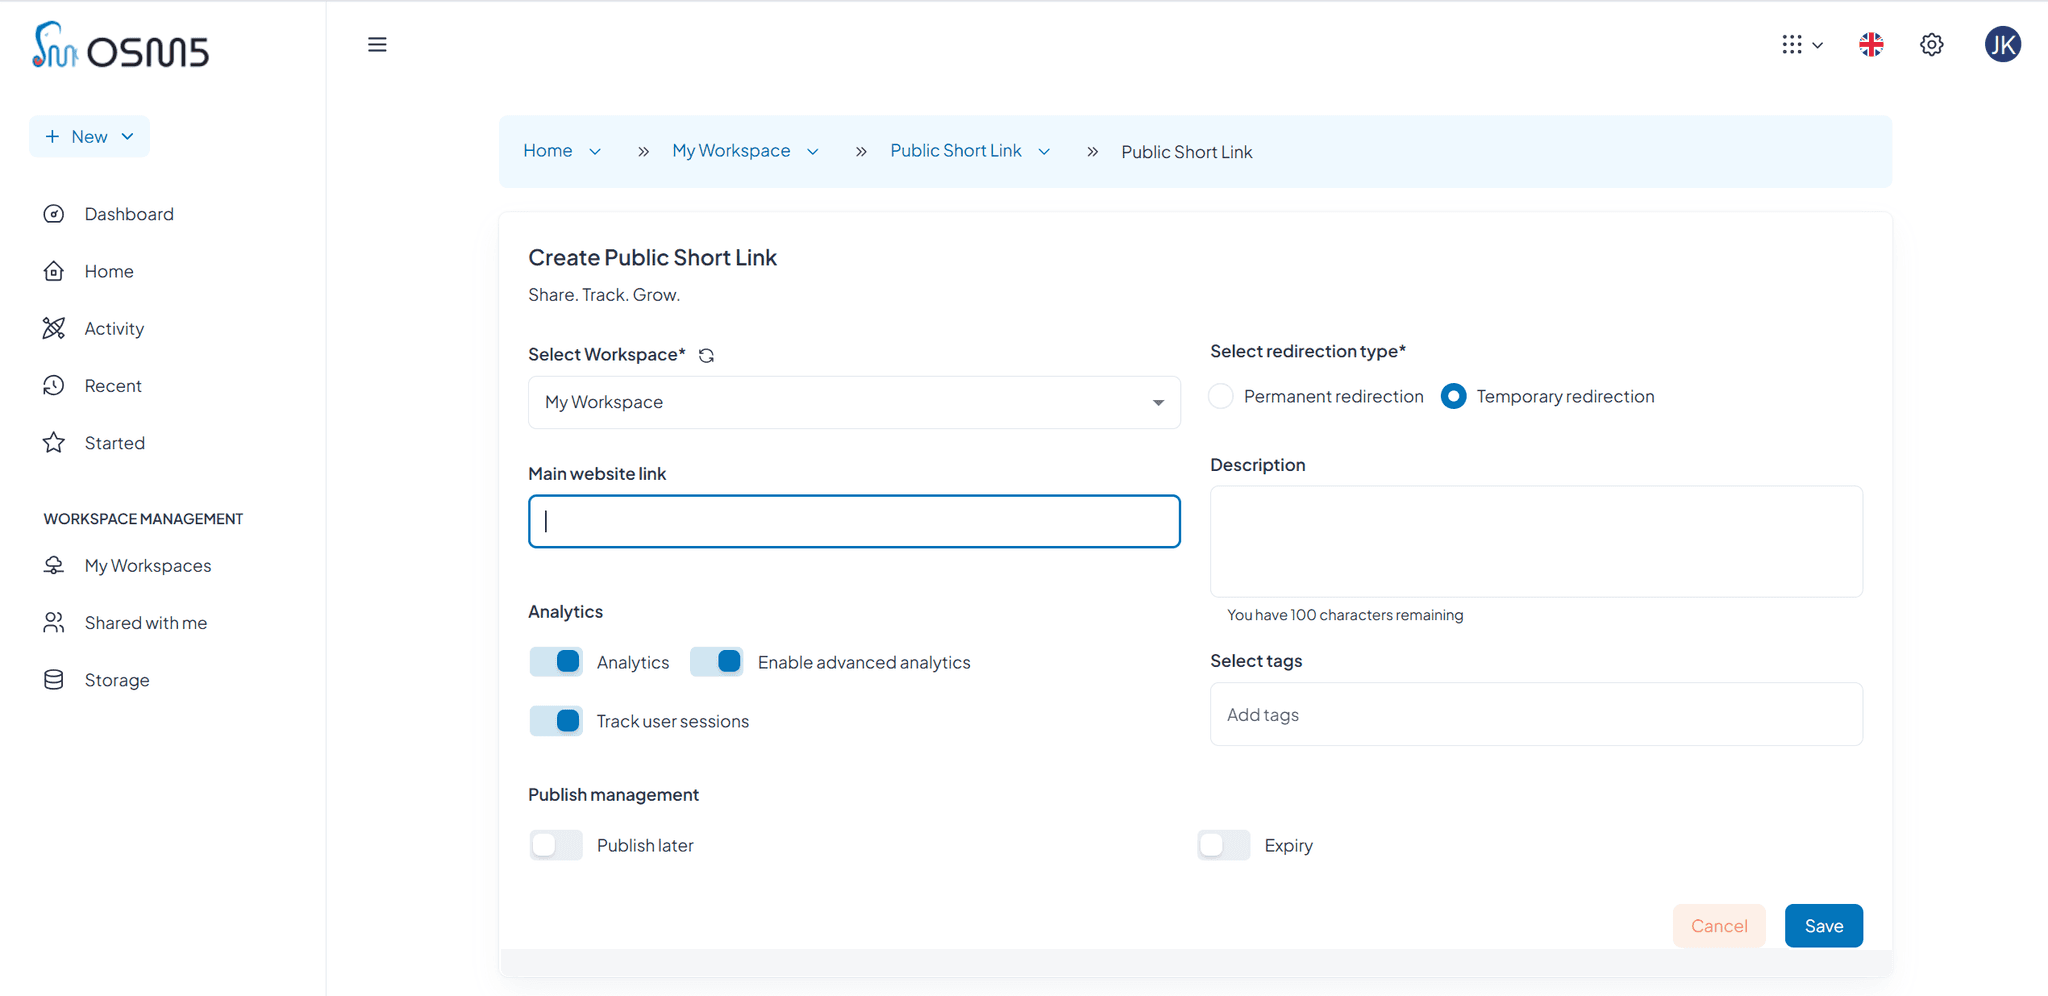
Task: Open Activity in the sidebar
Action: coord(114,328)
